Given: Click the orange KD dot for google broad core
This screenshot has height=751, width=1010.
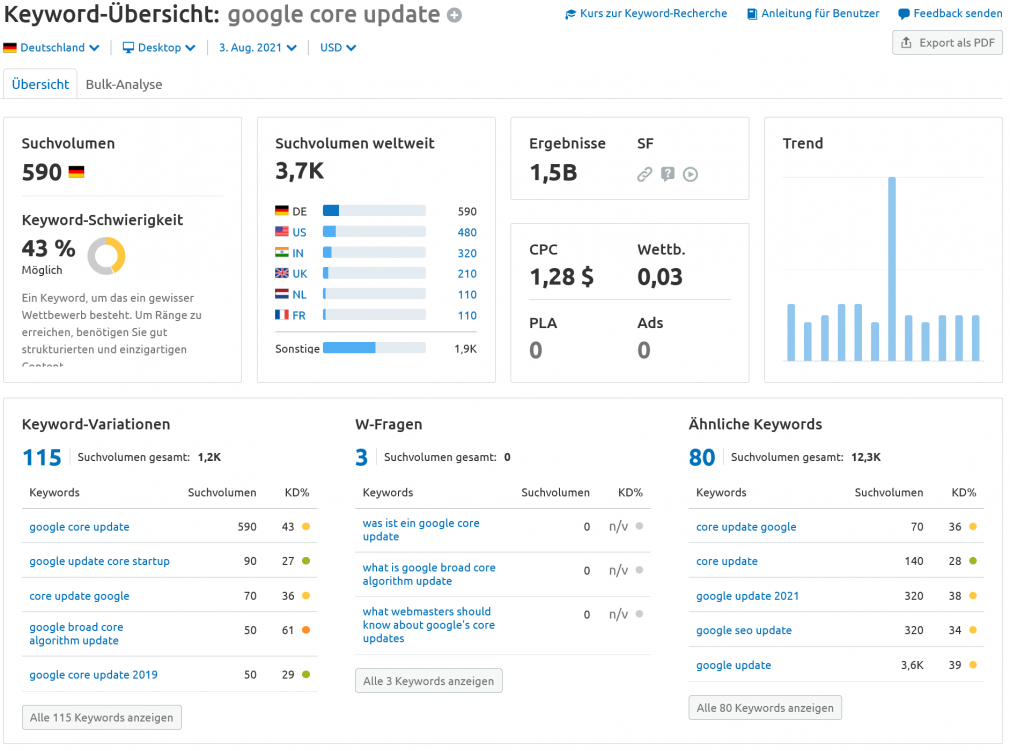Looking at the screenshot, I should click(306, 630).
